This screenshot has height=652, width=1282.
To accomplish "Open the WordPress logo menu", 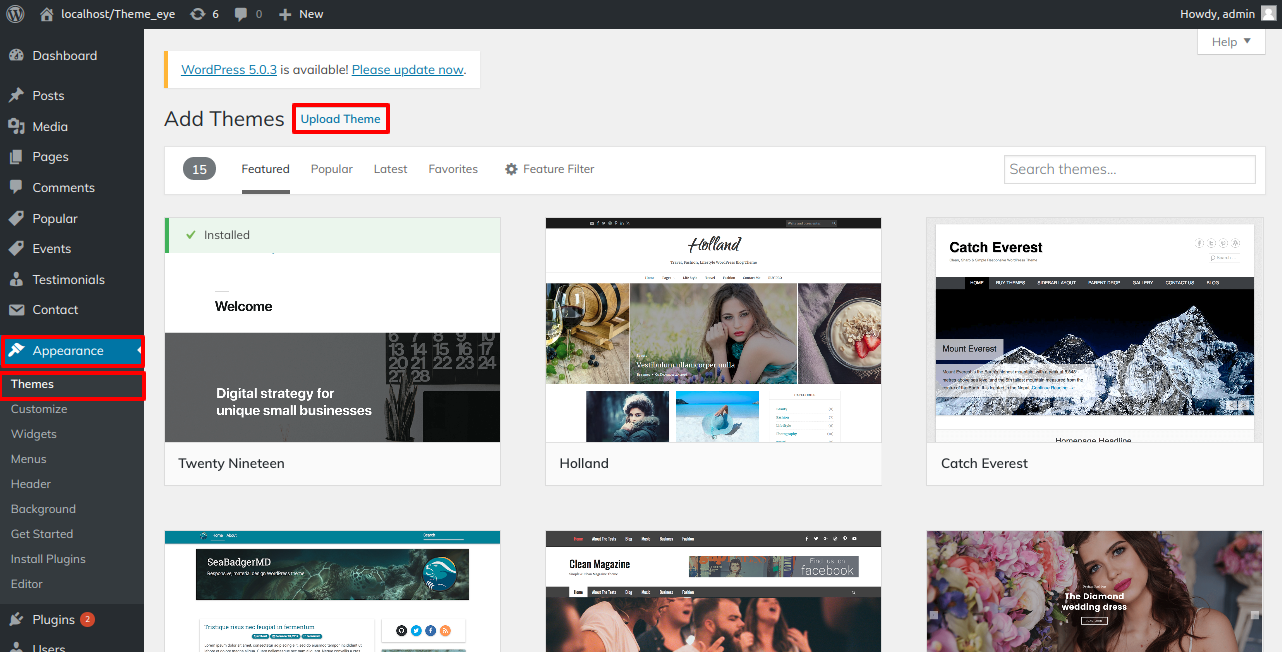I will (x=15, y=14).
